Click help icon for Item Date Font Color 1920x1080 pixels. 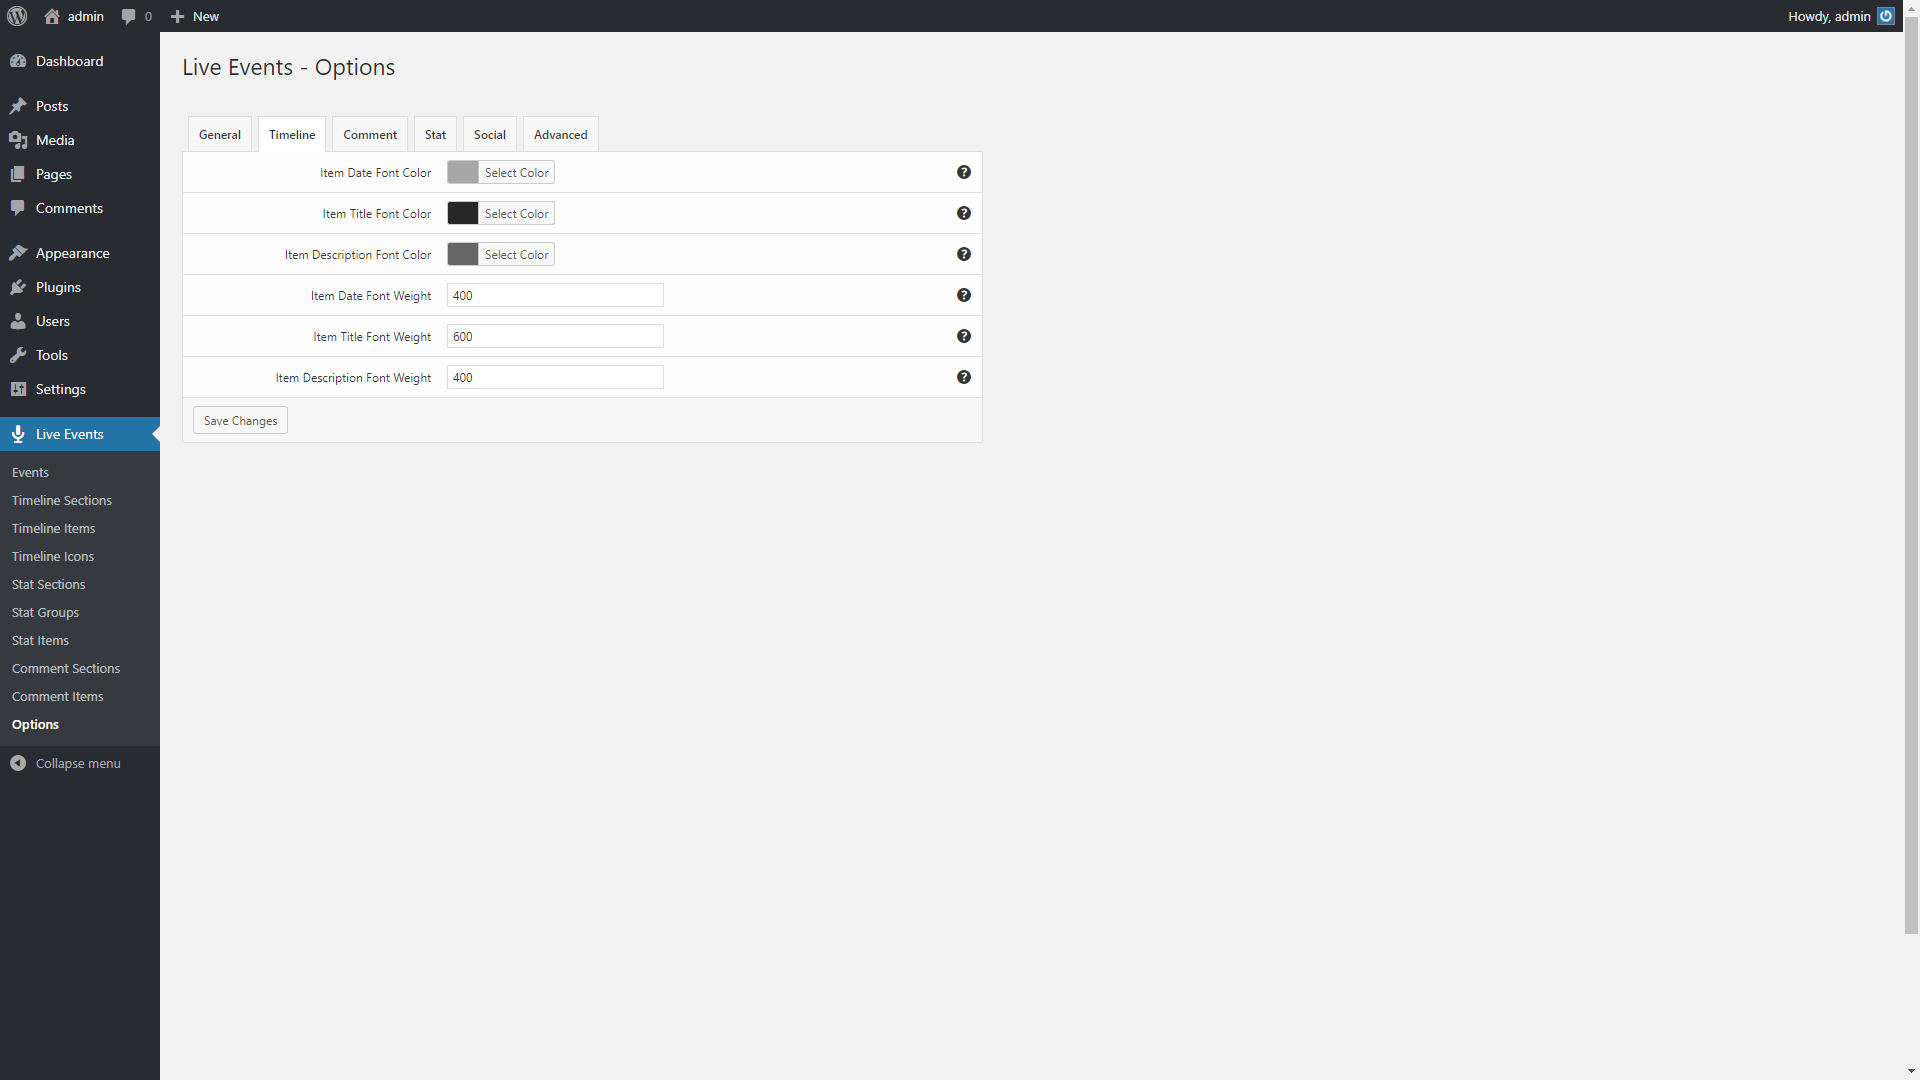(964, 172)
